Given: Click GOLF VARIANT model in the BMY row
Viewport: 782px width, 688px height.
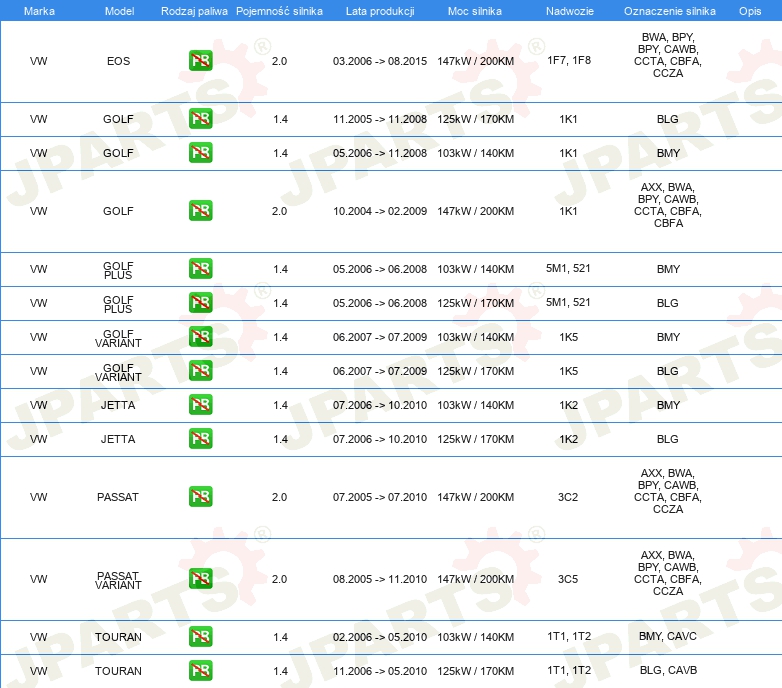Looking at the screenshot, I should point(118,338).
